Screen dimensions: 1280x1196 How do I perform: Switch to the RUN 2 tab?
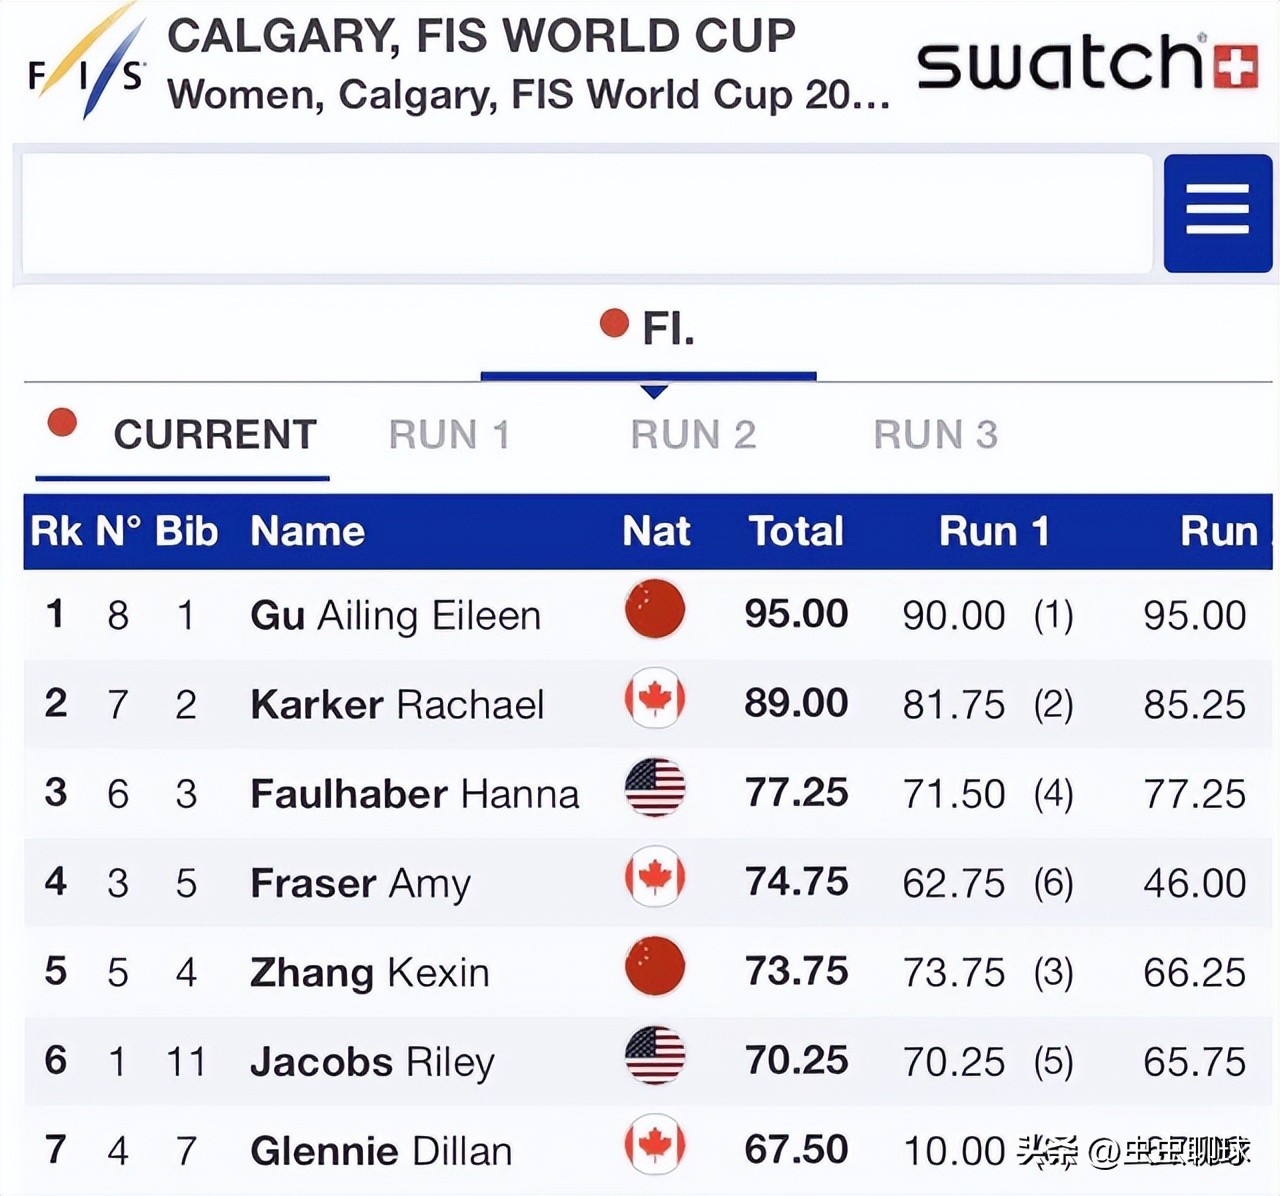tap(693, 435)
